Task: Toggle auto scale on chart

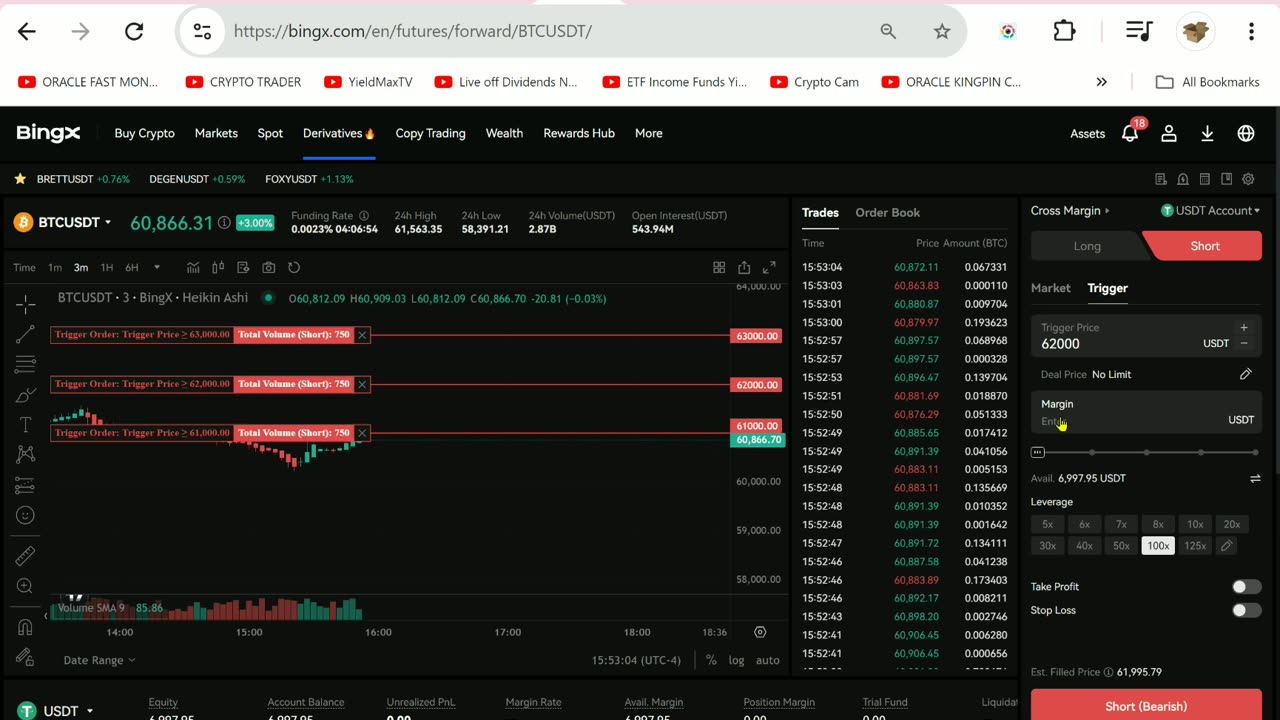Action: pos(767,660)
